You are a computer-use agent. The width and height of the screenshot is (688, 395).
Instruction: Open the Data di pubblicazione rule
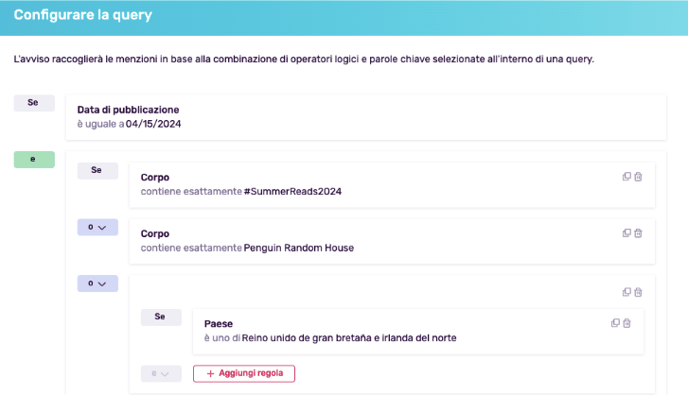click(x=366, y=117)
